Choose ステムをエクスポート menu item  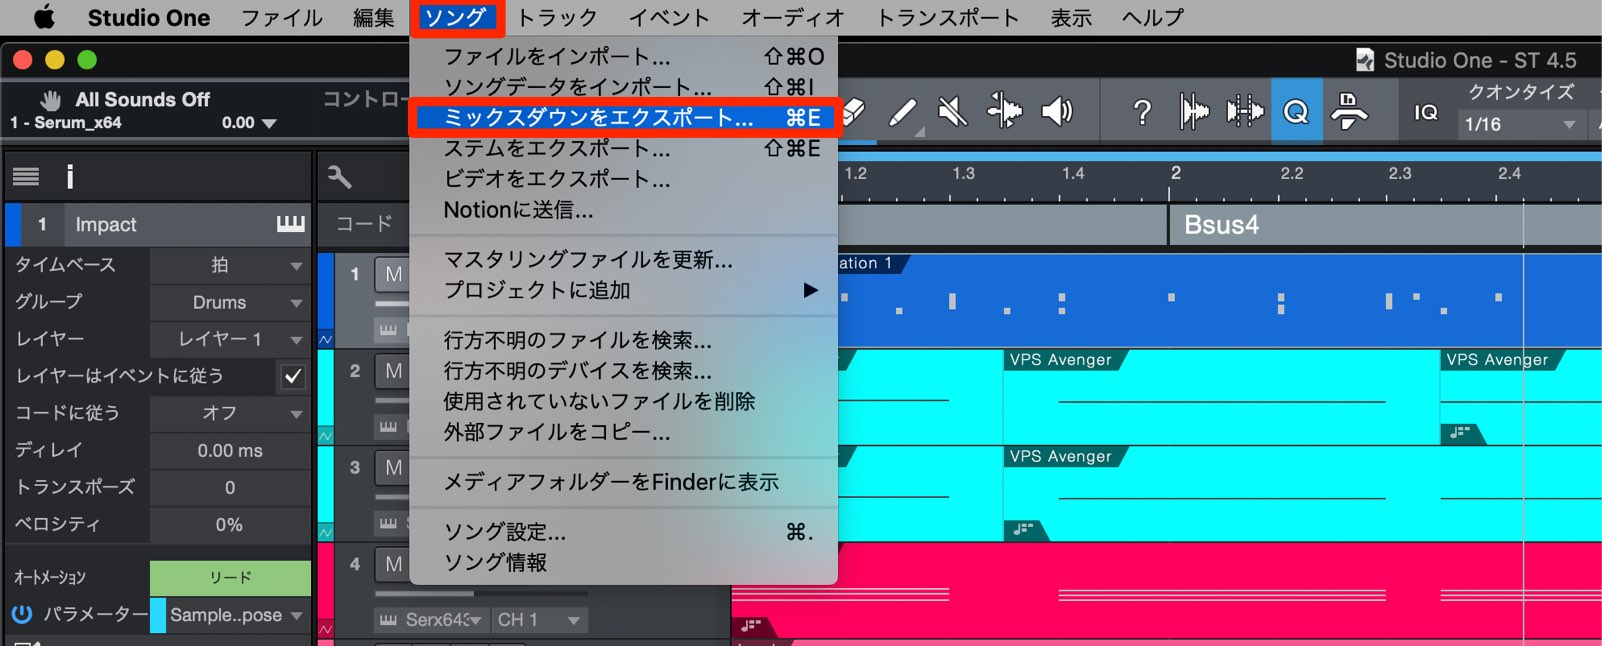tap(623, 149)
